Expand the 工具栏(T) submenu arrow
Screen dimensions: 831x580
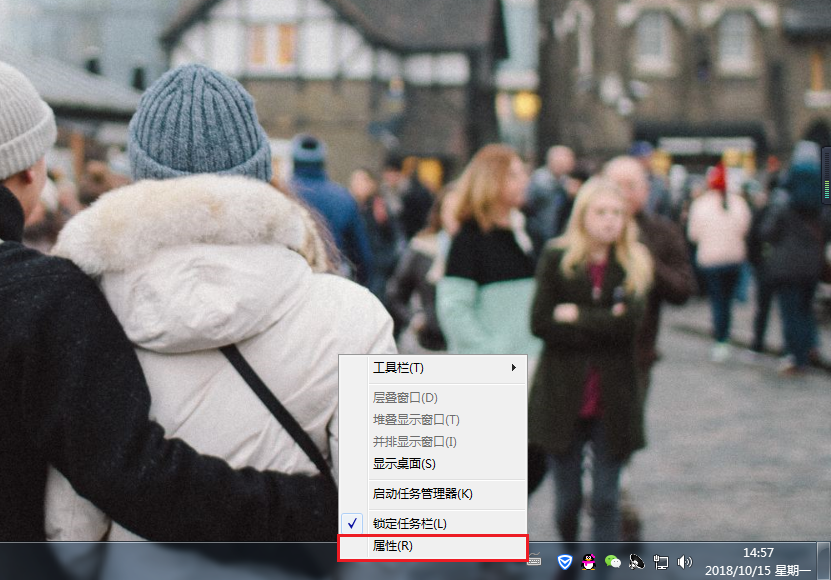[514, 368]
